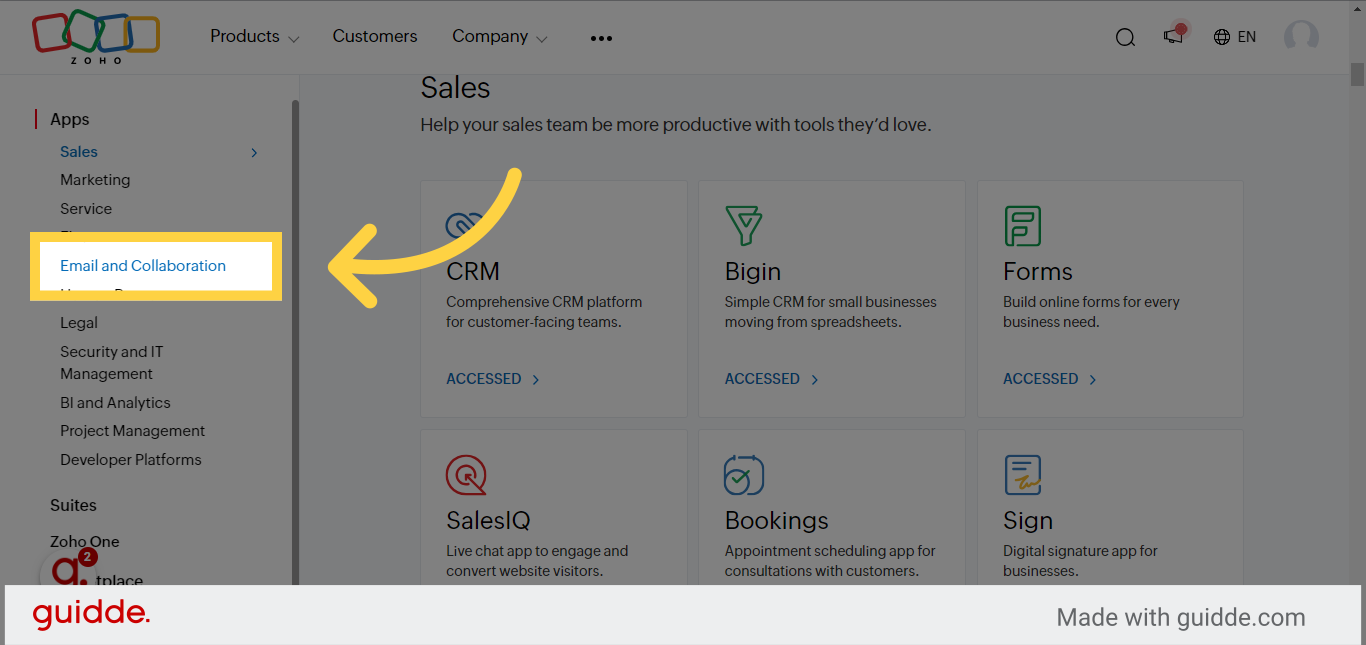Select Service in the sidebar

pyautogui.click(x=86, y=209)
